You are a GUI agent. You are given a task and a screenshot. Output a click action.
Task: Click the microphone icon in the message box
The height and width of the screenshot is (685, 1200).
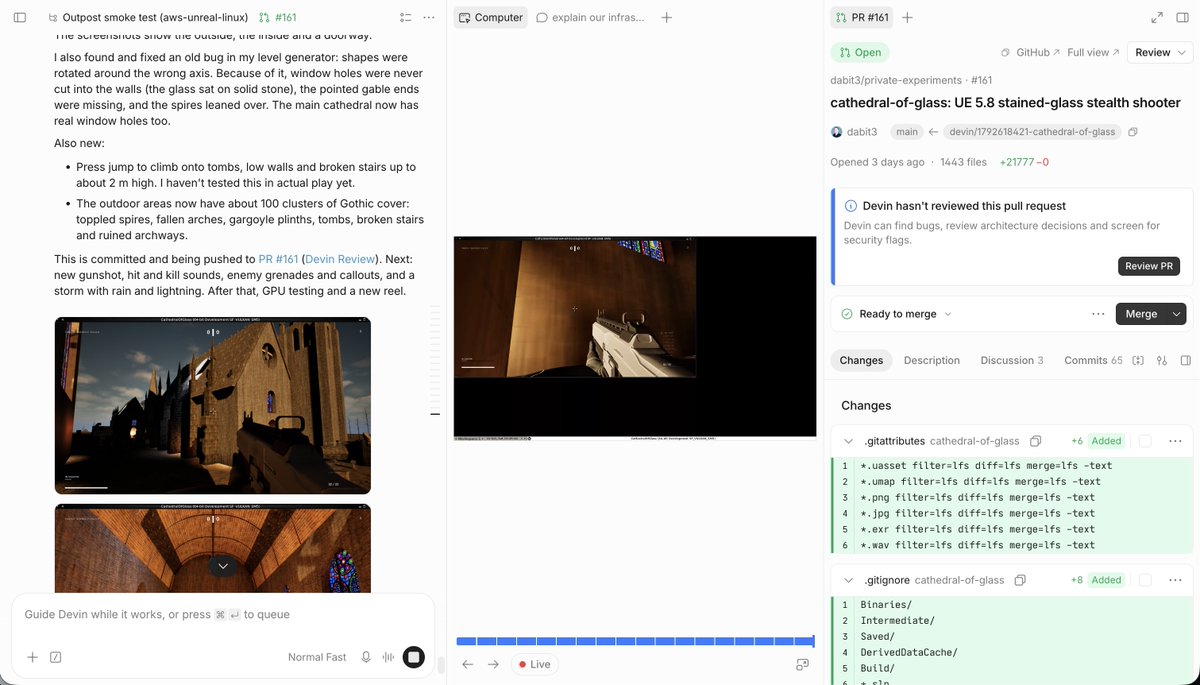click(x=366, y=657)
